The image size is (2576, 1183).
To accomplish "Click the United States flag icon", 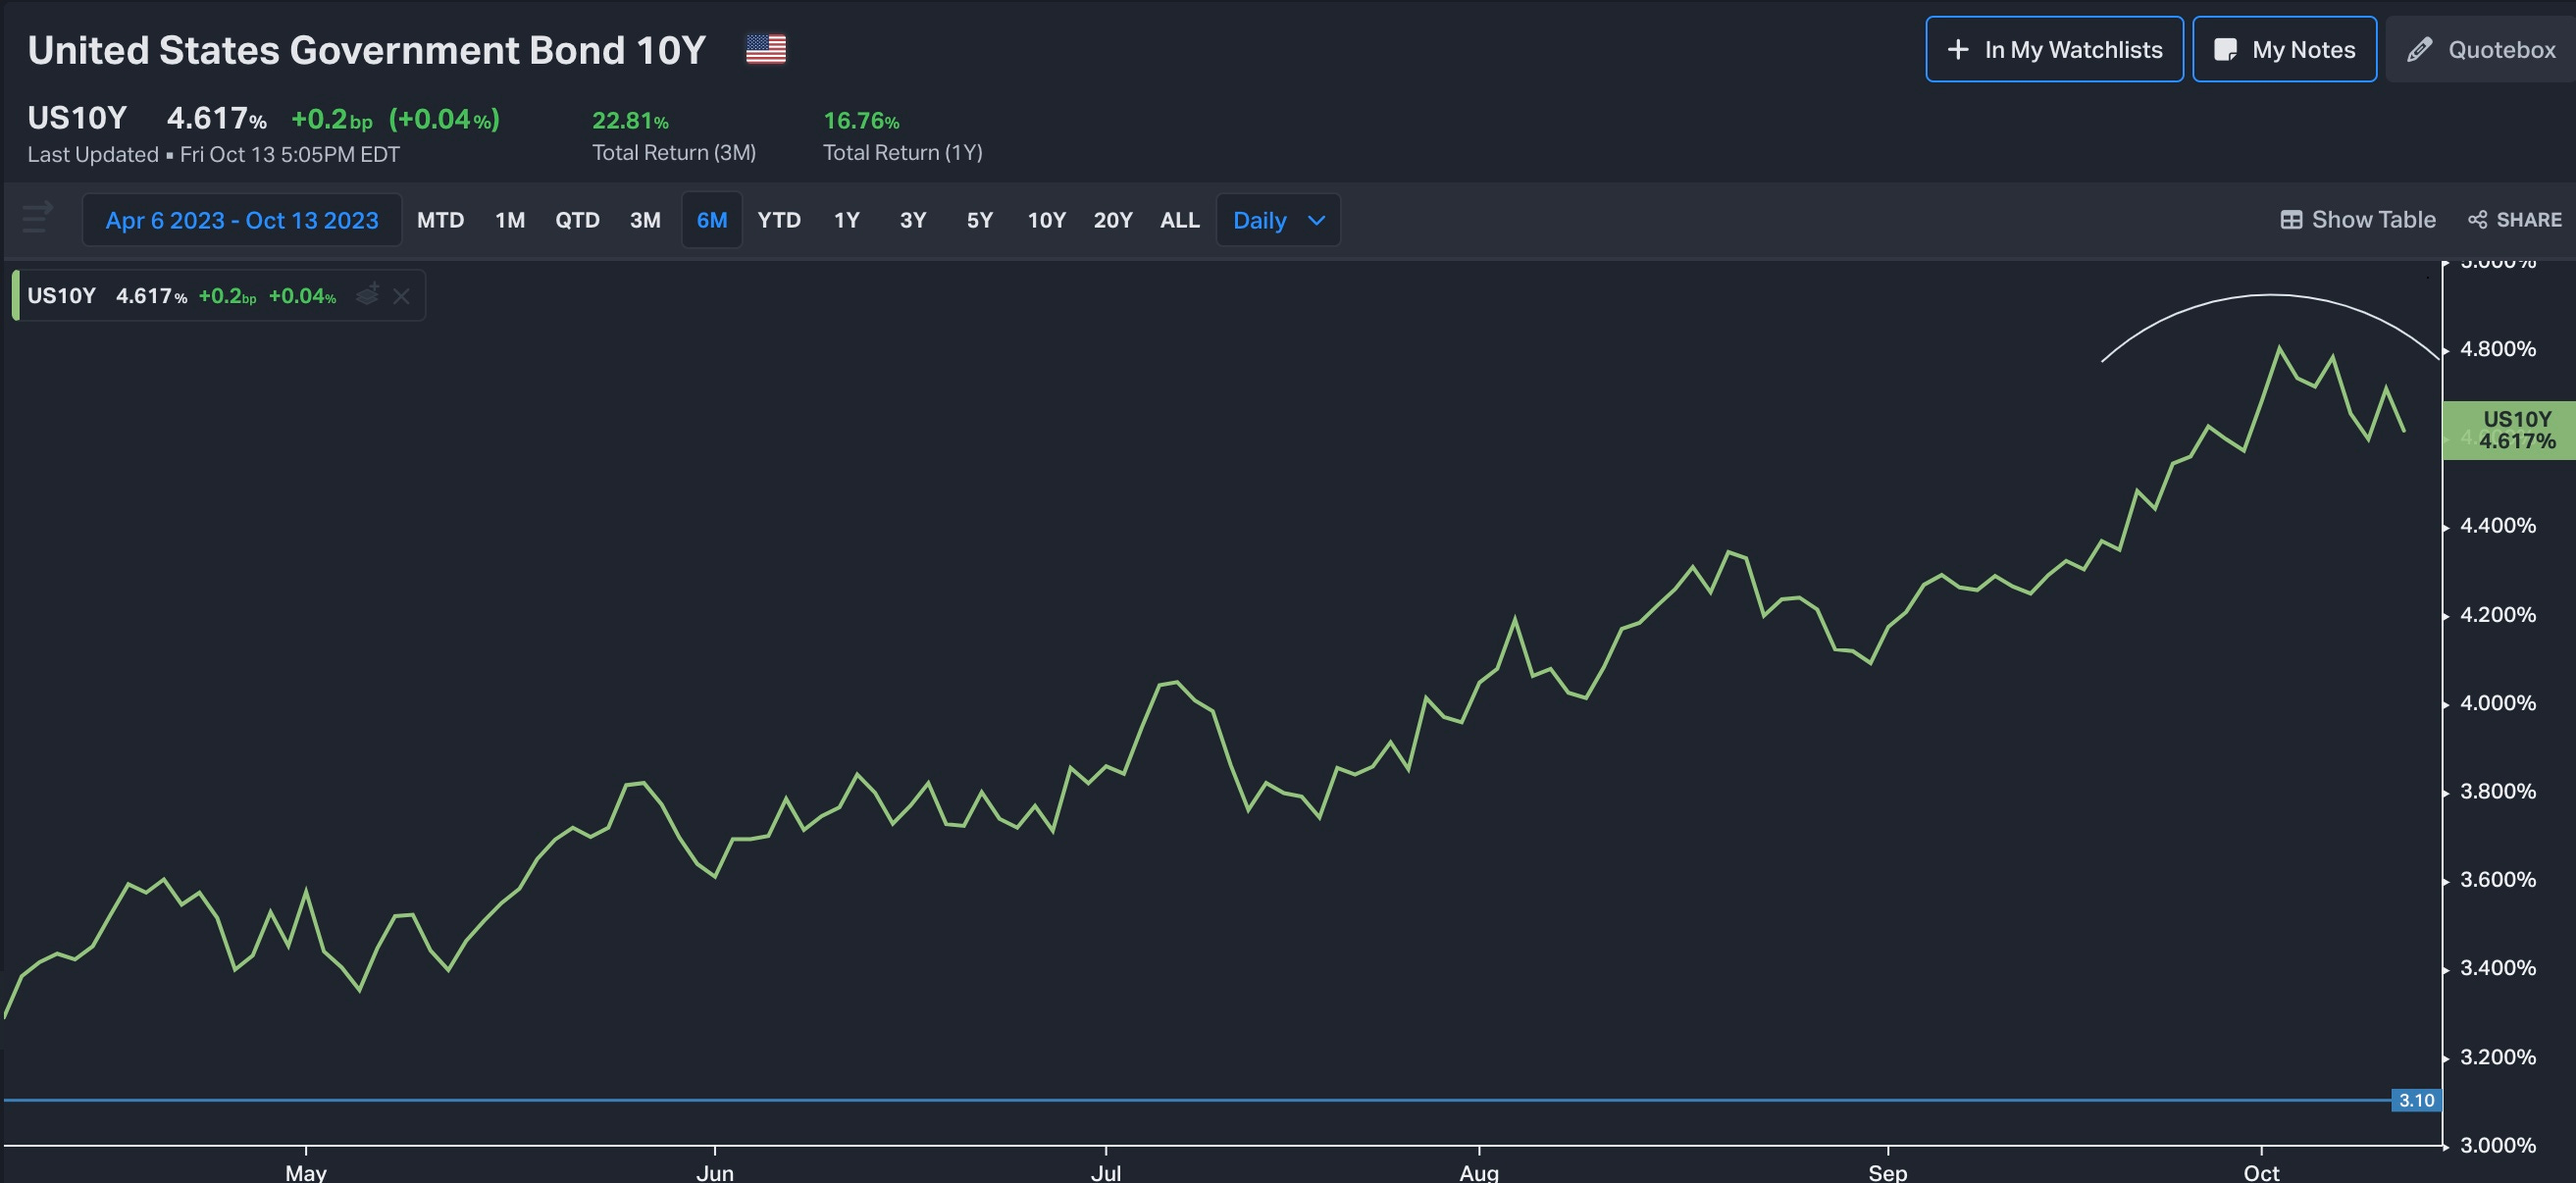I will [x=765, y=49].
